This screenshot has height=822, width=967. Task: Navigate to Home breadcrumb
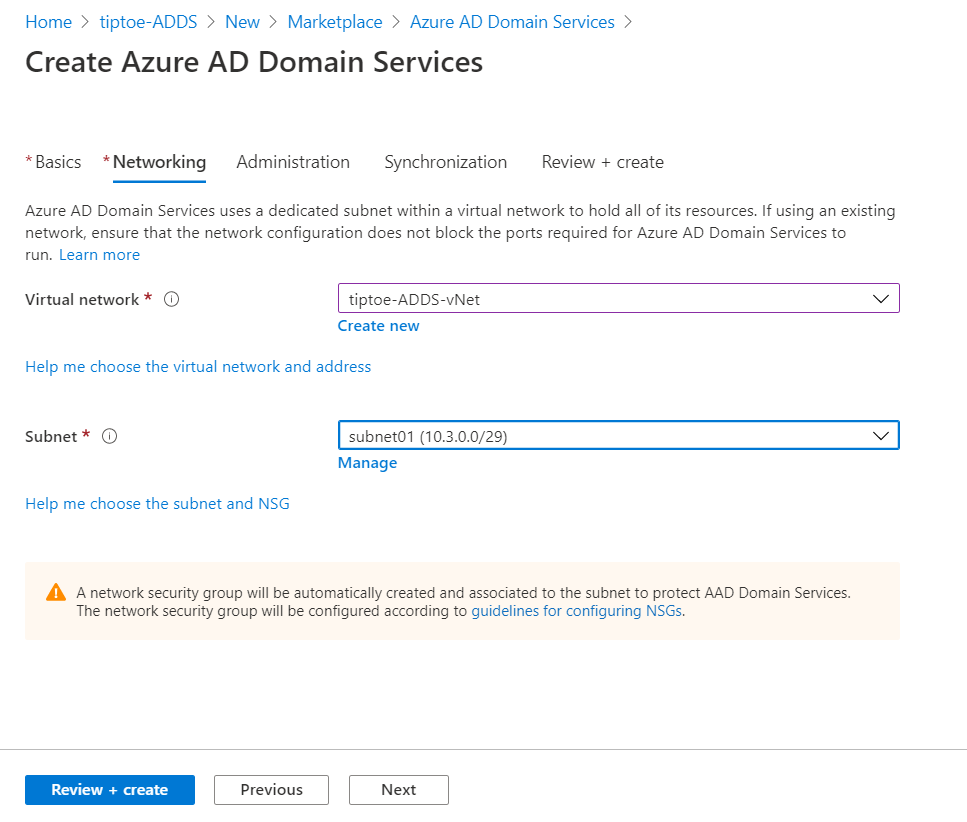coord(49,22)
